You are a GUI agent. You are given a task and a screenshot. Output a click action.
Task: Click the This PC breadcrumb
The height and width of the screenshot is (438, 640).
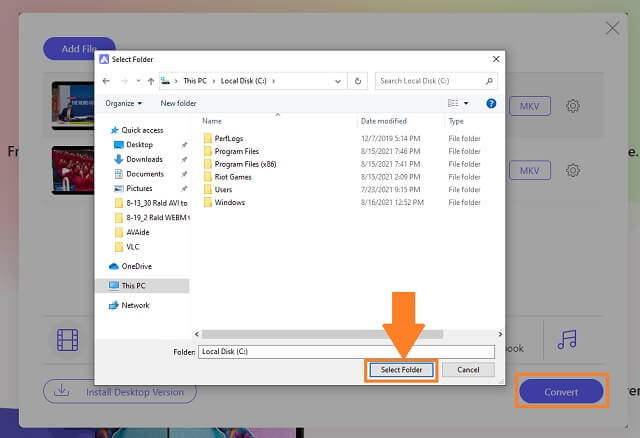click(195, 81)
